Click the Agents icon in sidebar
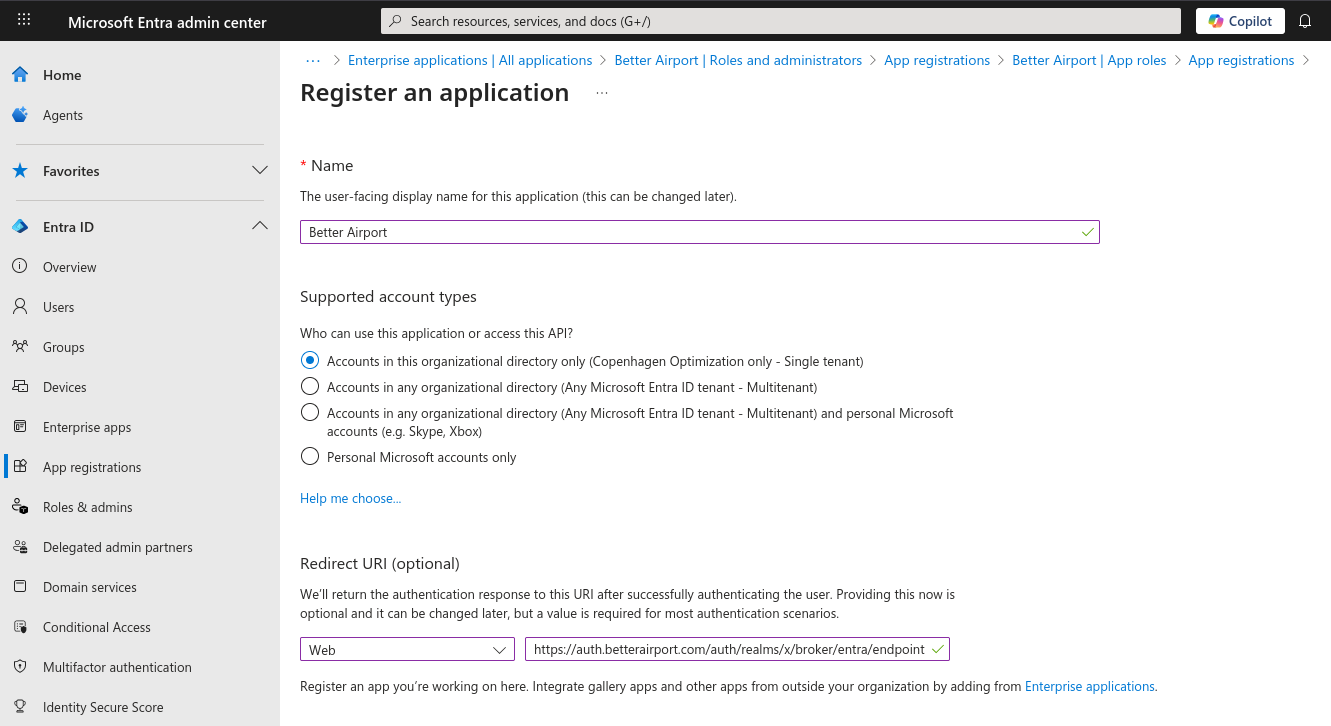Image resolution: width=1331 pixels, height=726 pixels. coord(20,115)
